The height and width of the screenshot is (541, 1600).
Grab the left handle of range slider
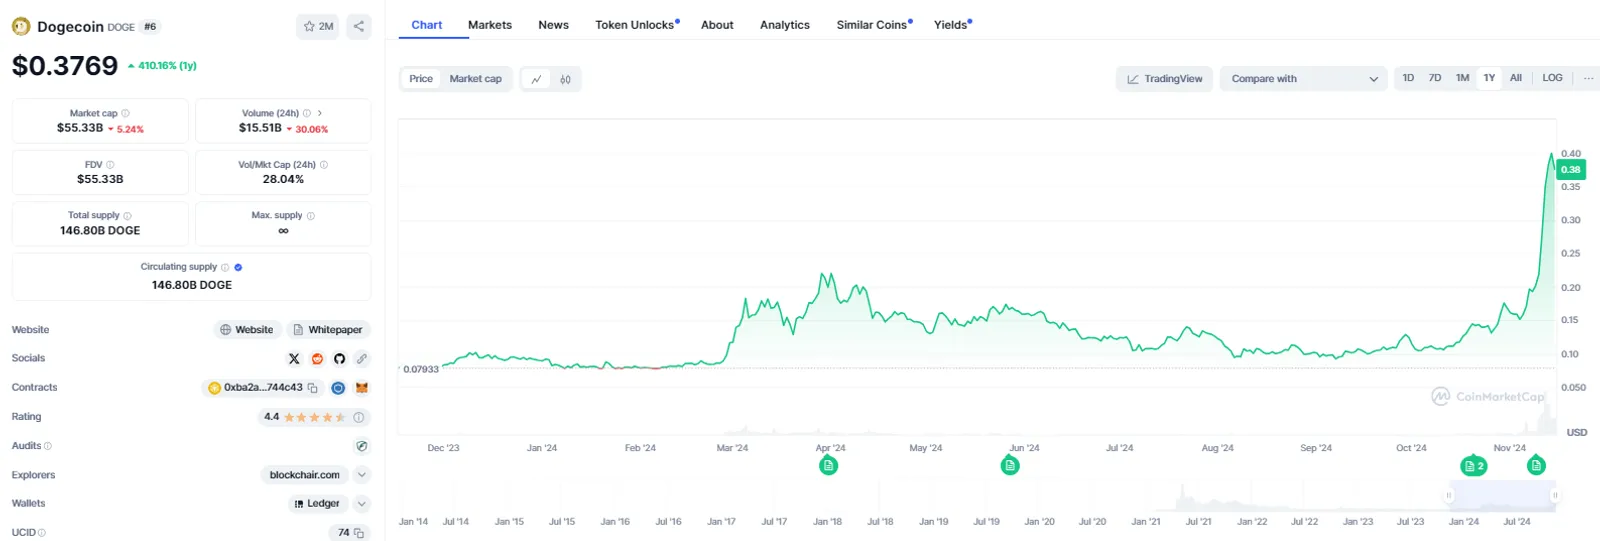(1448, 495)
